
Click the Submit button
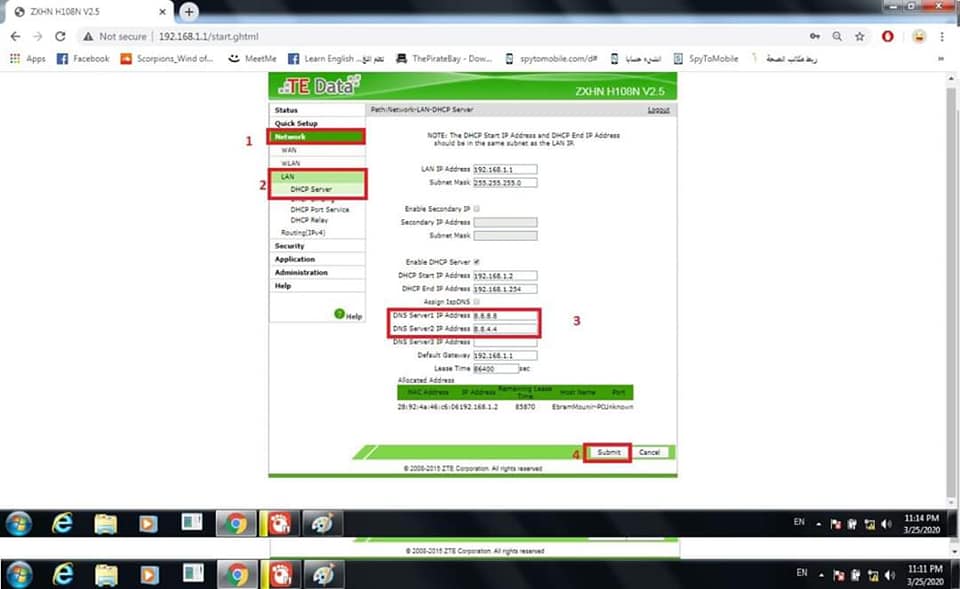pyautogui.click(x=608, y=452)
